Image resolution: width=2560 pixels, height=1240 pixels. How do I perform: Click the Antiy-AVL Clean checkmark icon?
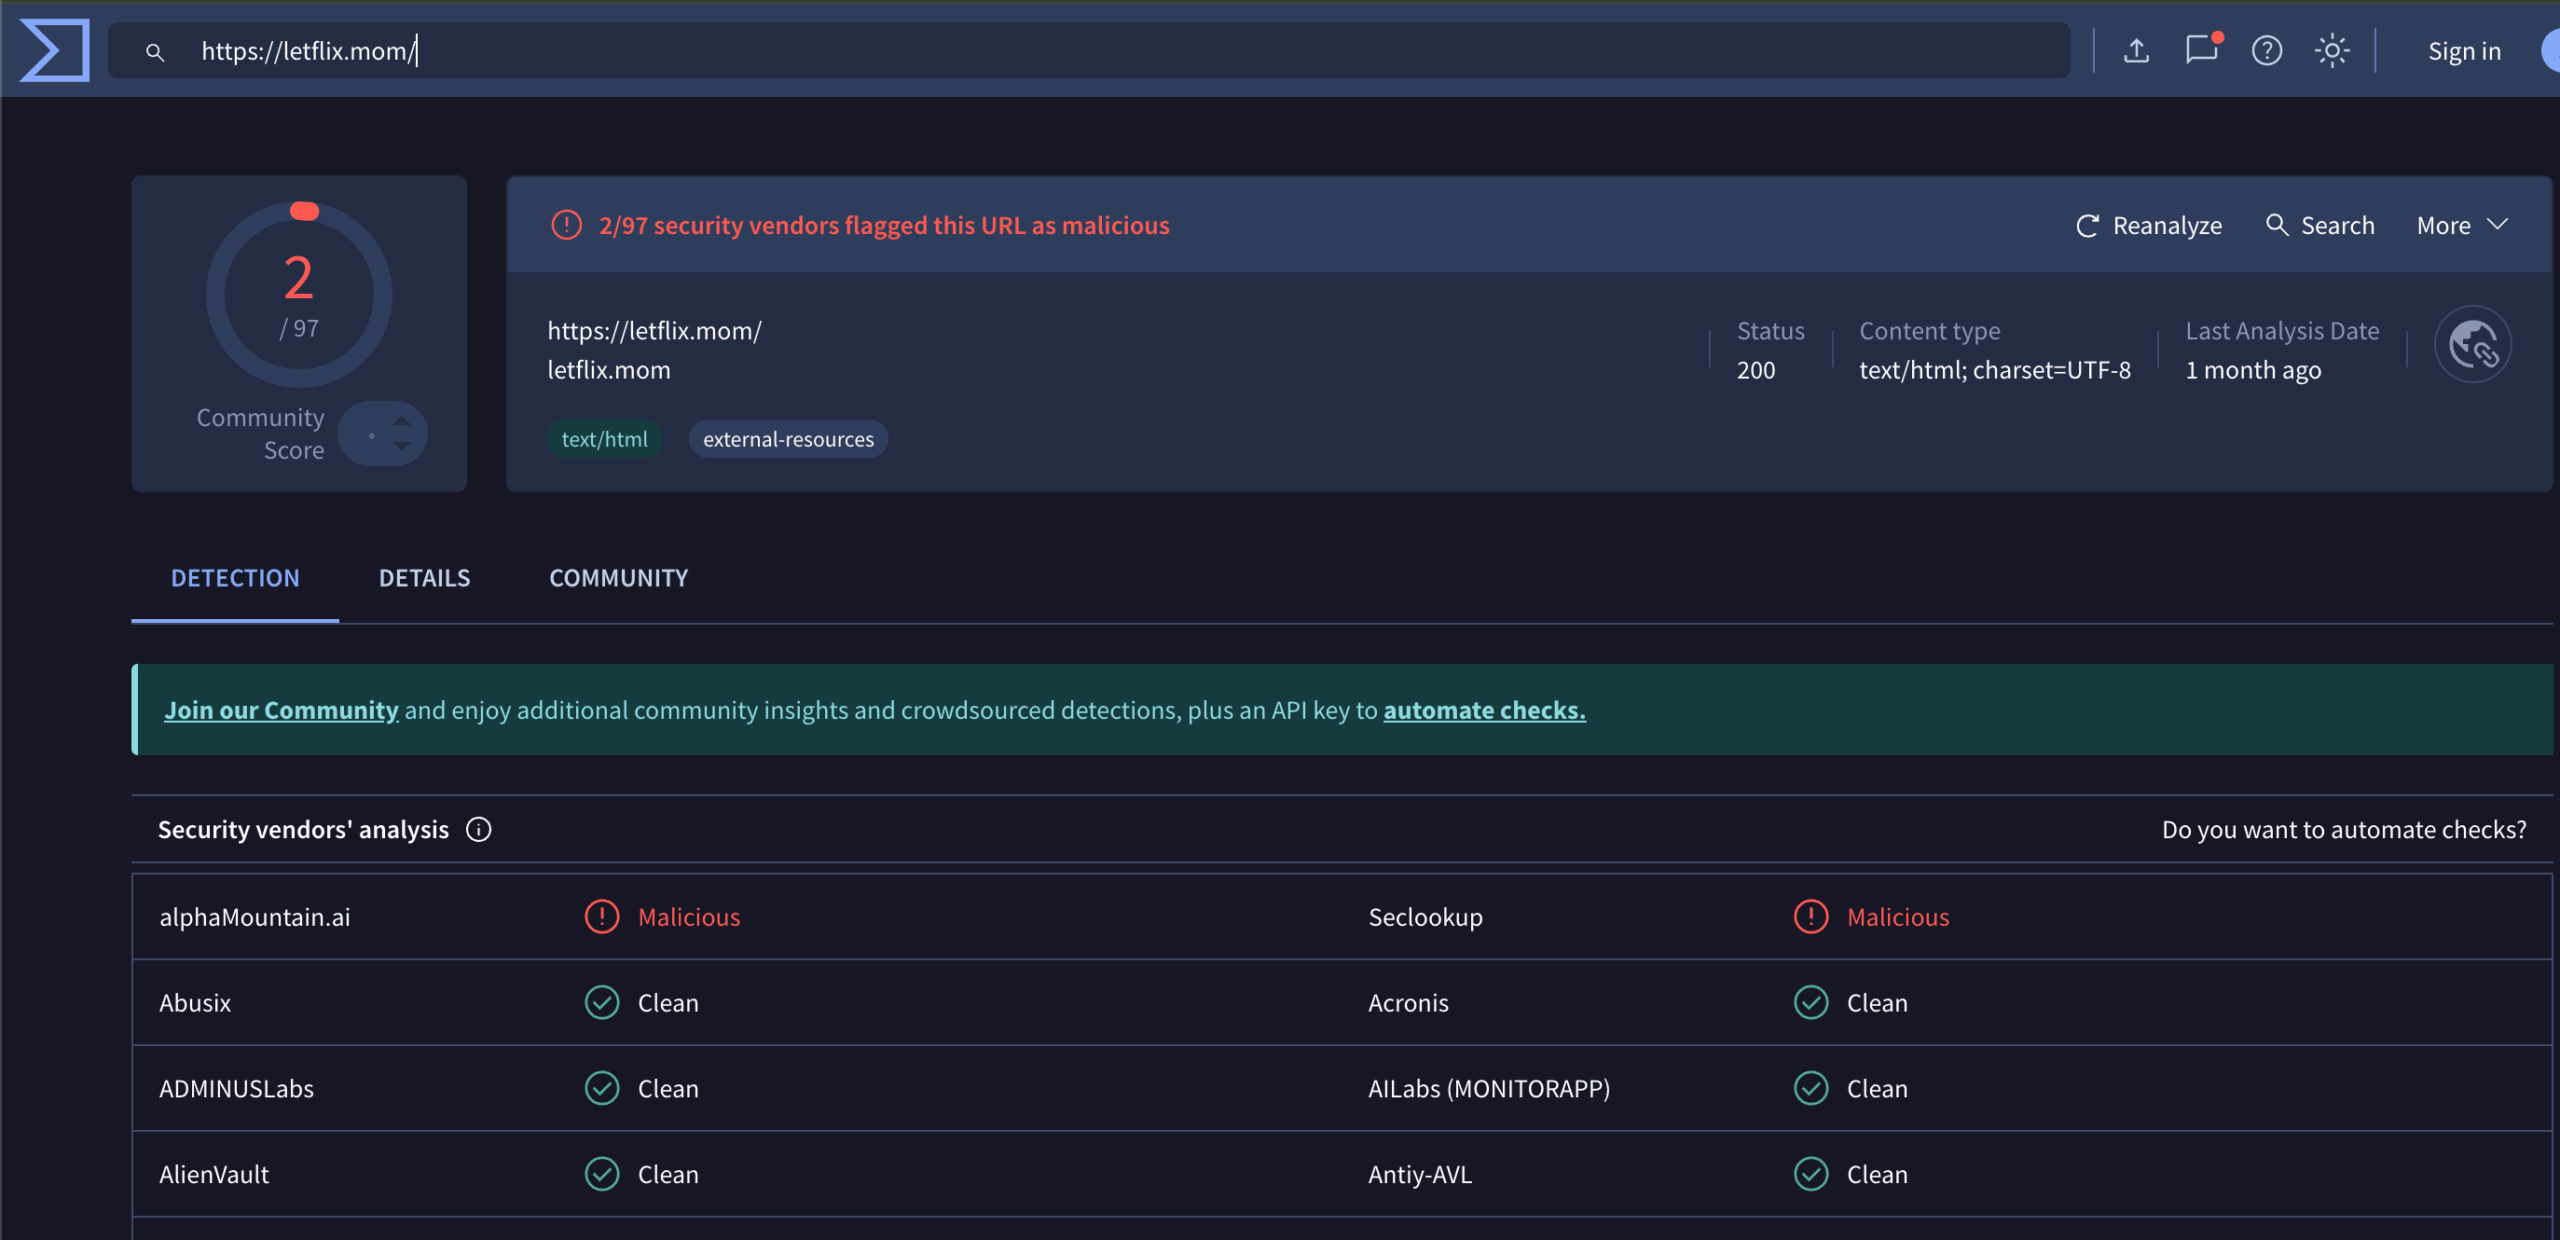coord(1811,1175)
